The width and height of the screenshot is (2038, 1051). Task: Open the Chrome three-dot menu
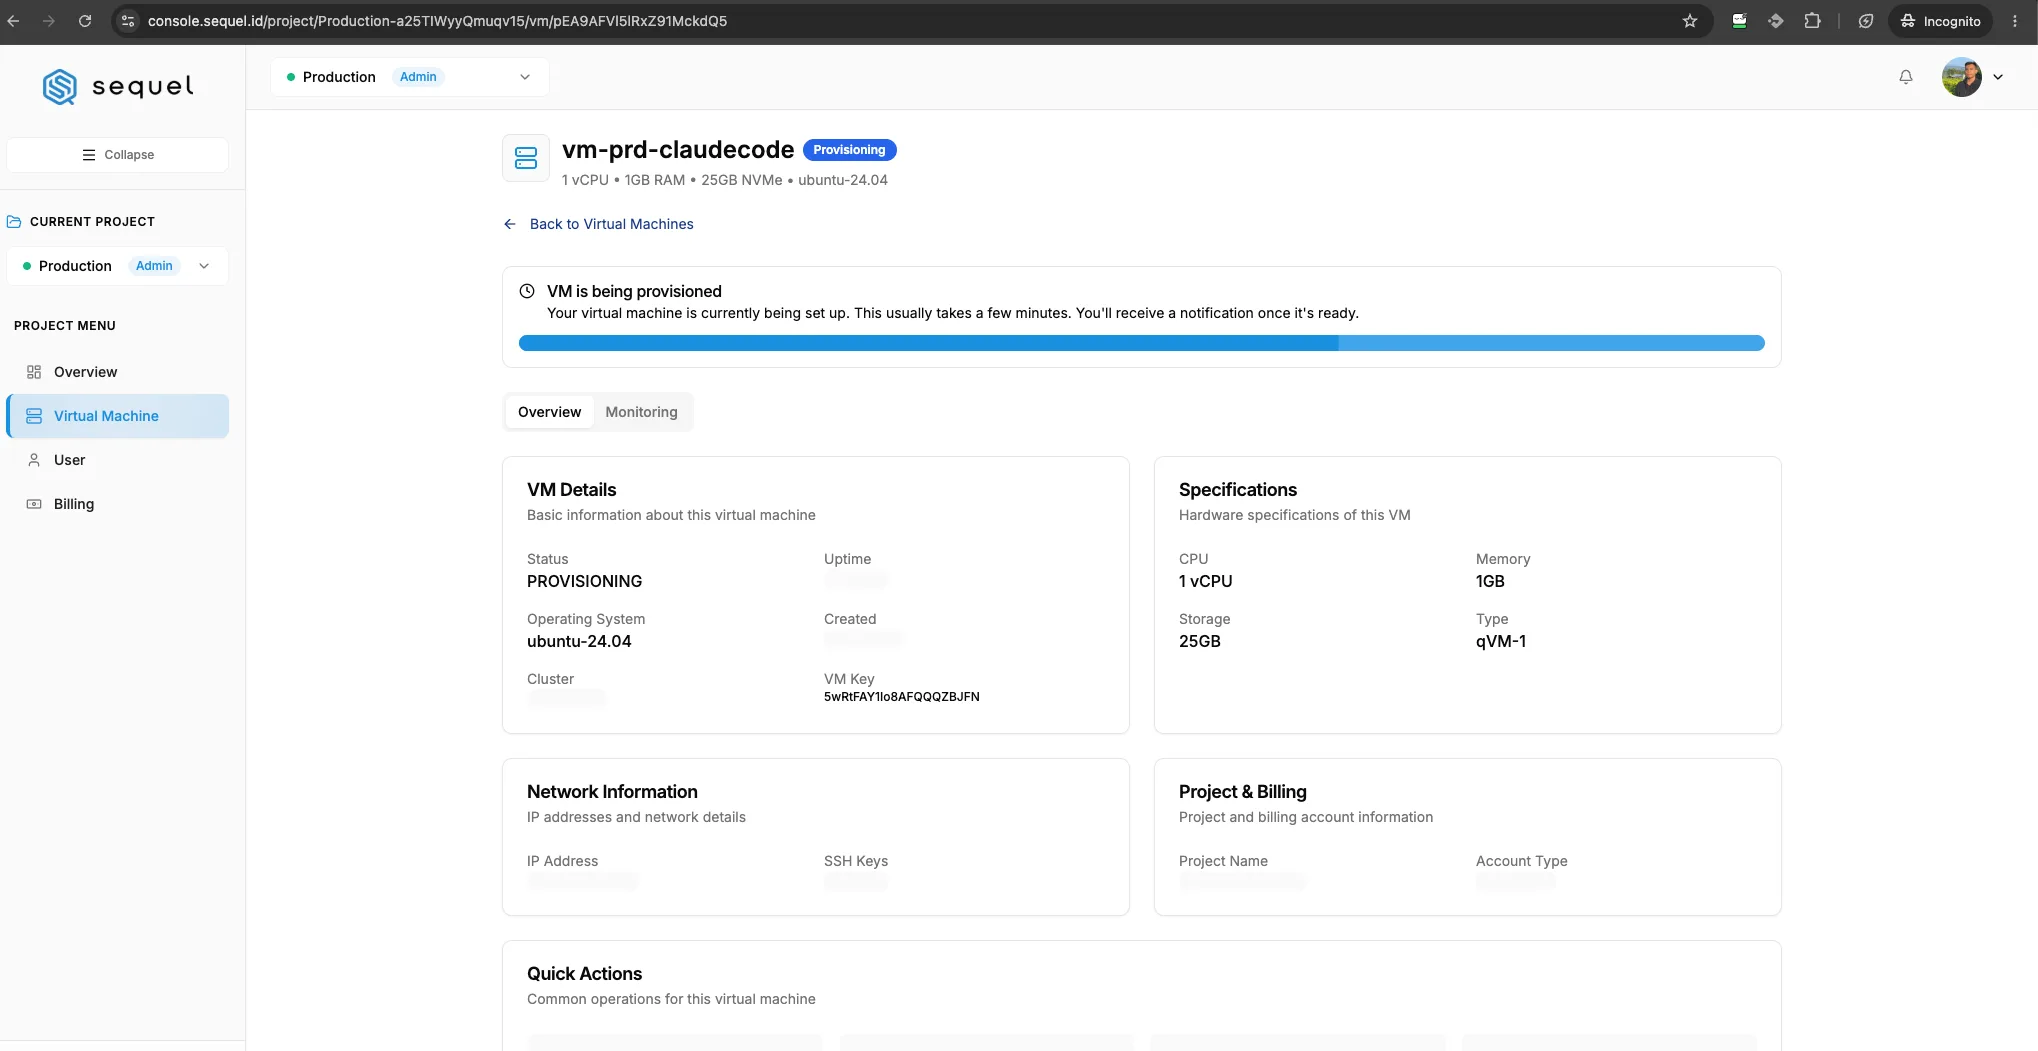[x=2015, y=21]
